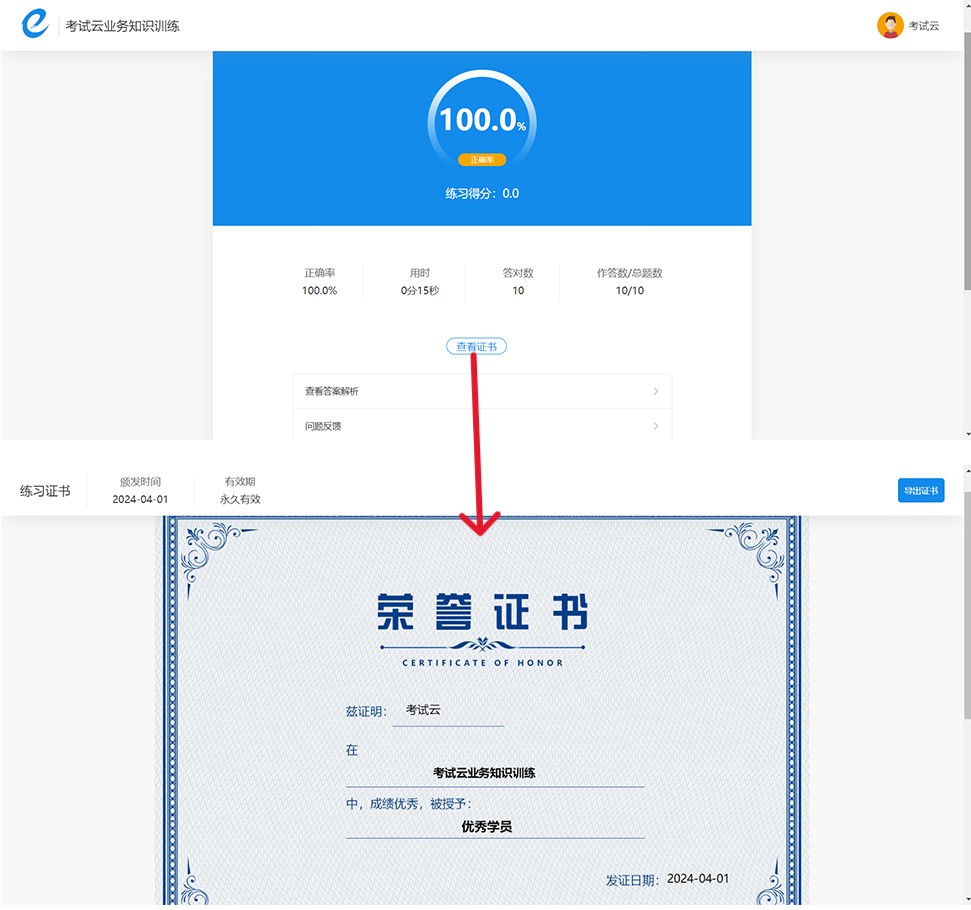Screen dimensions: 971x910
Task: Open the 问题反馈 list row
Action: point(481,426)
